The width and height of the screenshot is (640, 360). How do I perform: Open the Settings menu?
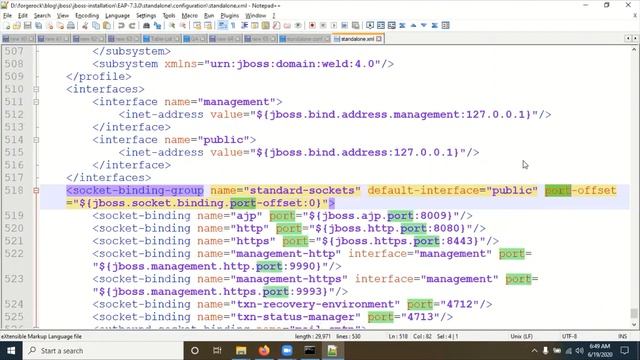click(146, 16)
